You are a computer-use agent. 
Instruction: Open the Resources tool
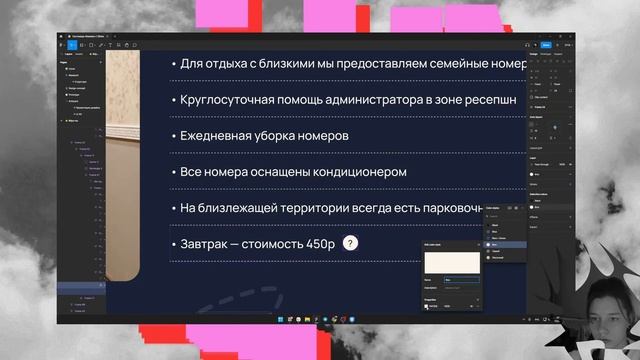pos(118,45)
